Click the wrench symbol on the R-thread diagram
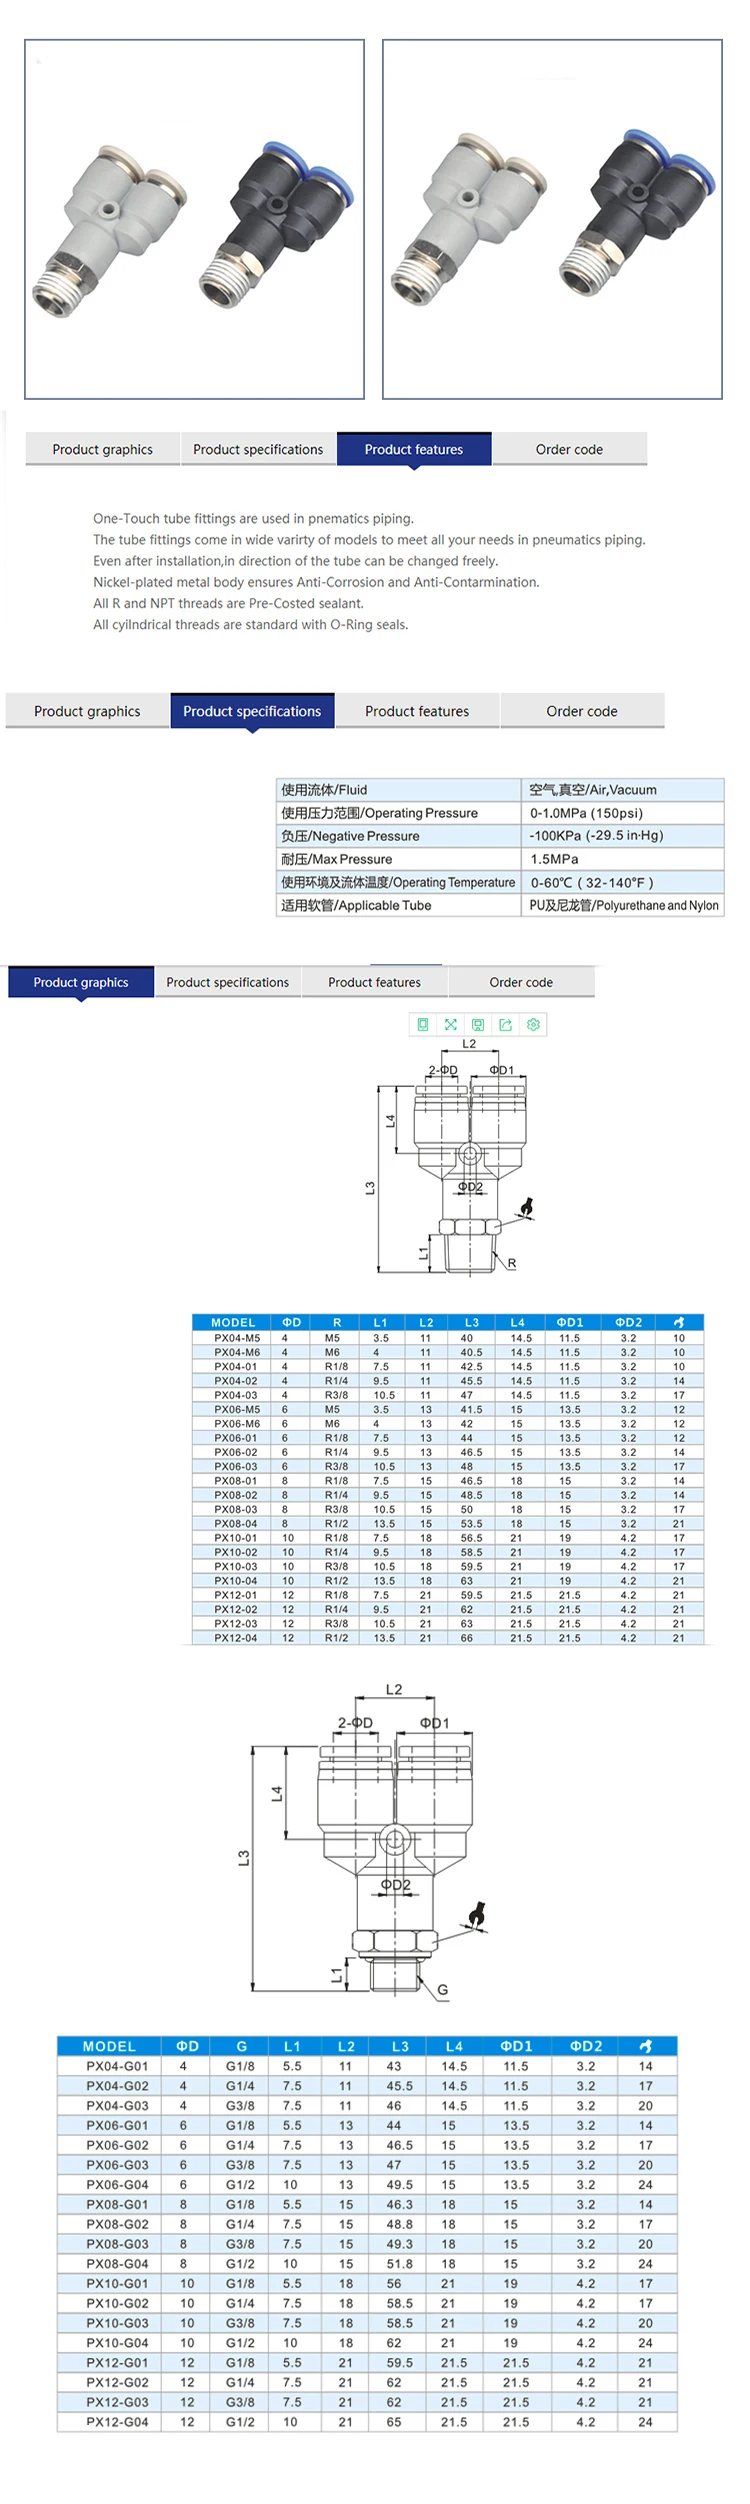The width and height of the screenshot is (750, 2504). 528,1207
